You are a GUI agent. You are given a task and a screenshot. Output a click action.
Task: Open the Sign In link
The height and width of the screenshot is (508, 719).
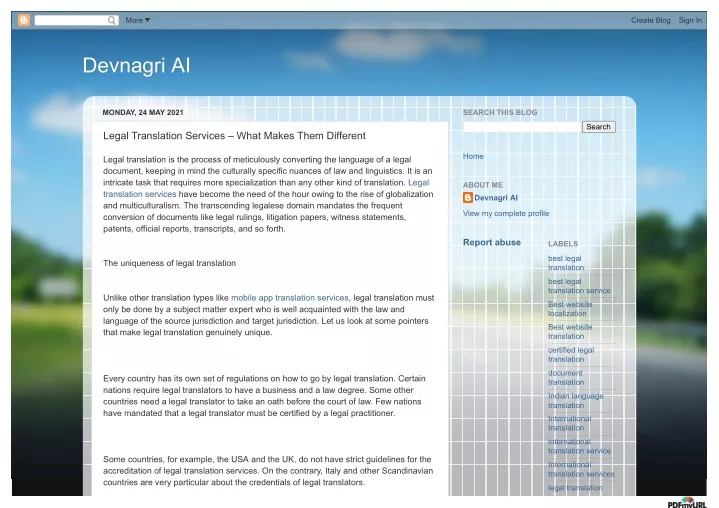690,20
